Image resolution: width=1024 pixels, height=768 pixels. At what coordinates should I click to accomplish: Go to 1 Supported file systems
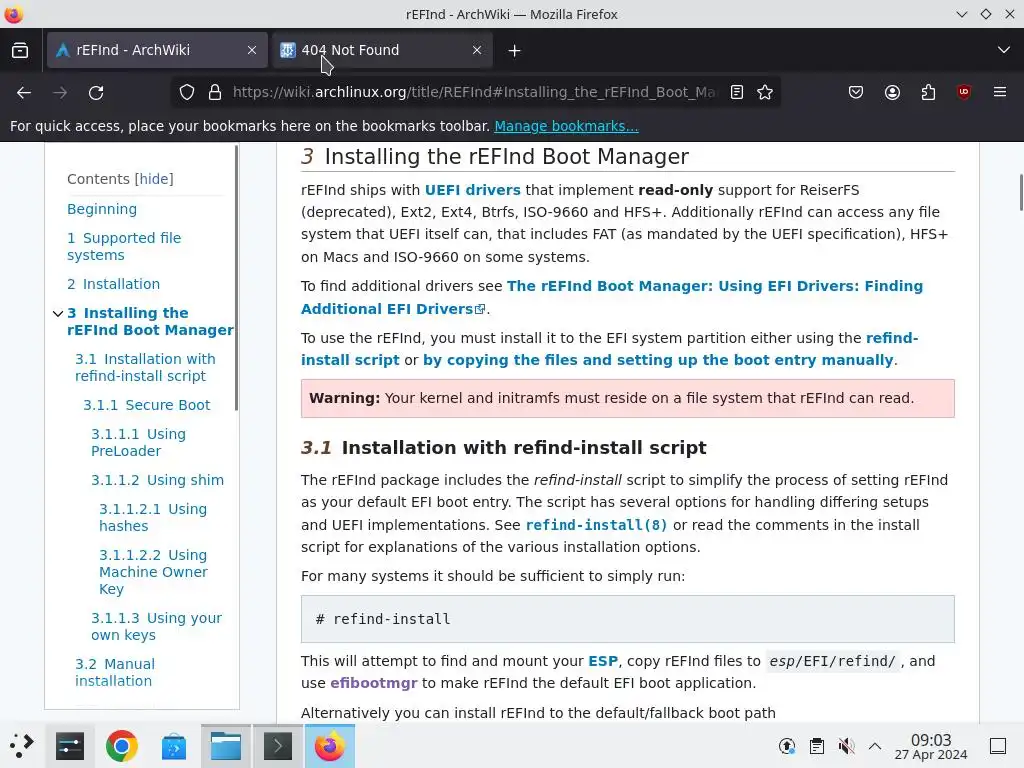pos(124,247)
